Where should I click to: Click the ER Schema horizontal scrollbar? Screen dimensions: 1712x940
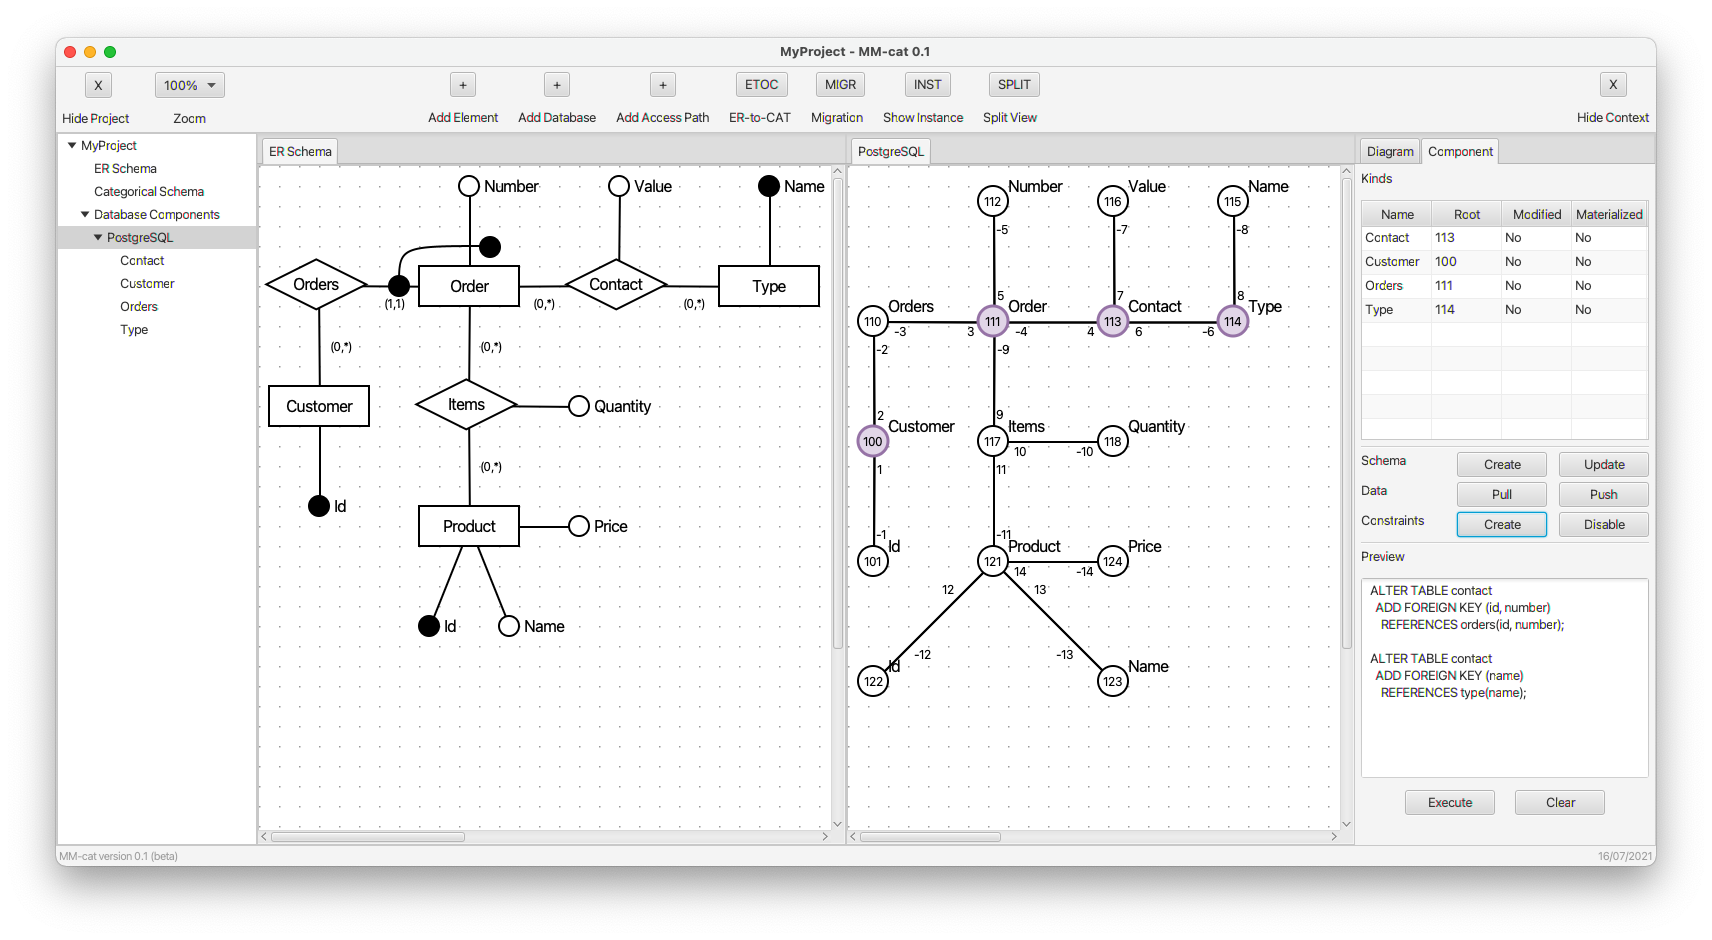pos(367,837)
